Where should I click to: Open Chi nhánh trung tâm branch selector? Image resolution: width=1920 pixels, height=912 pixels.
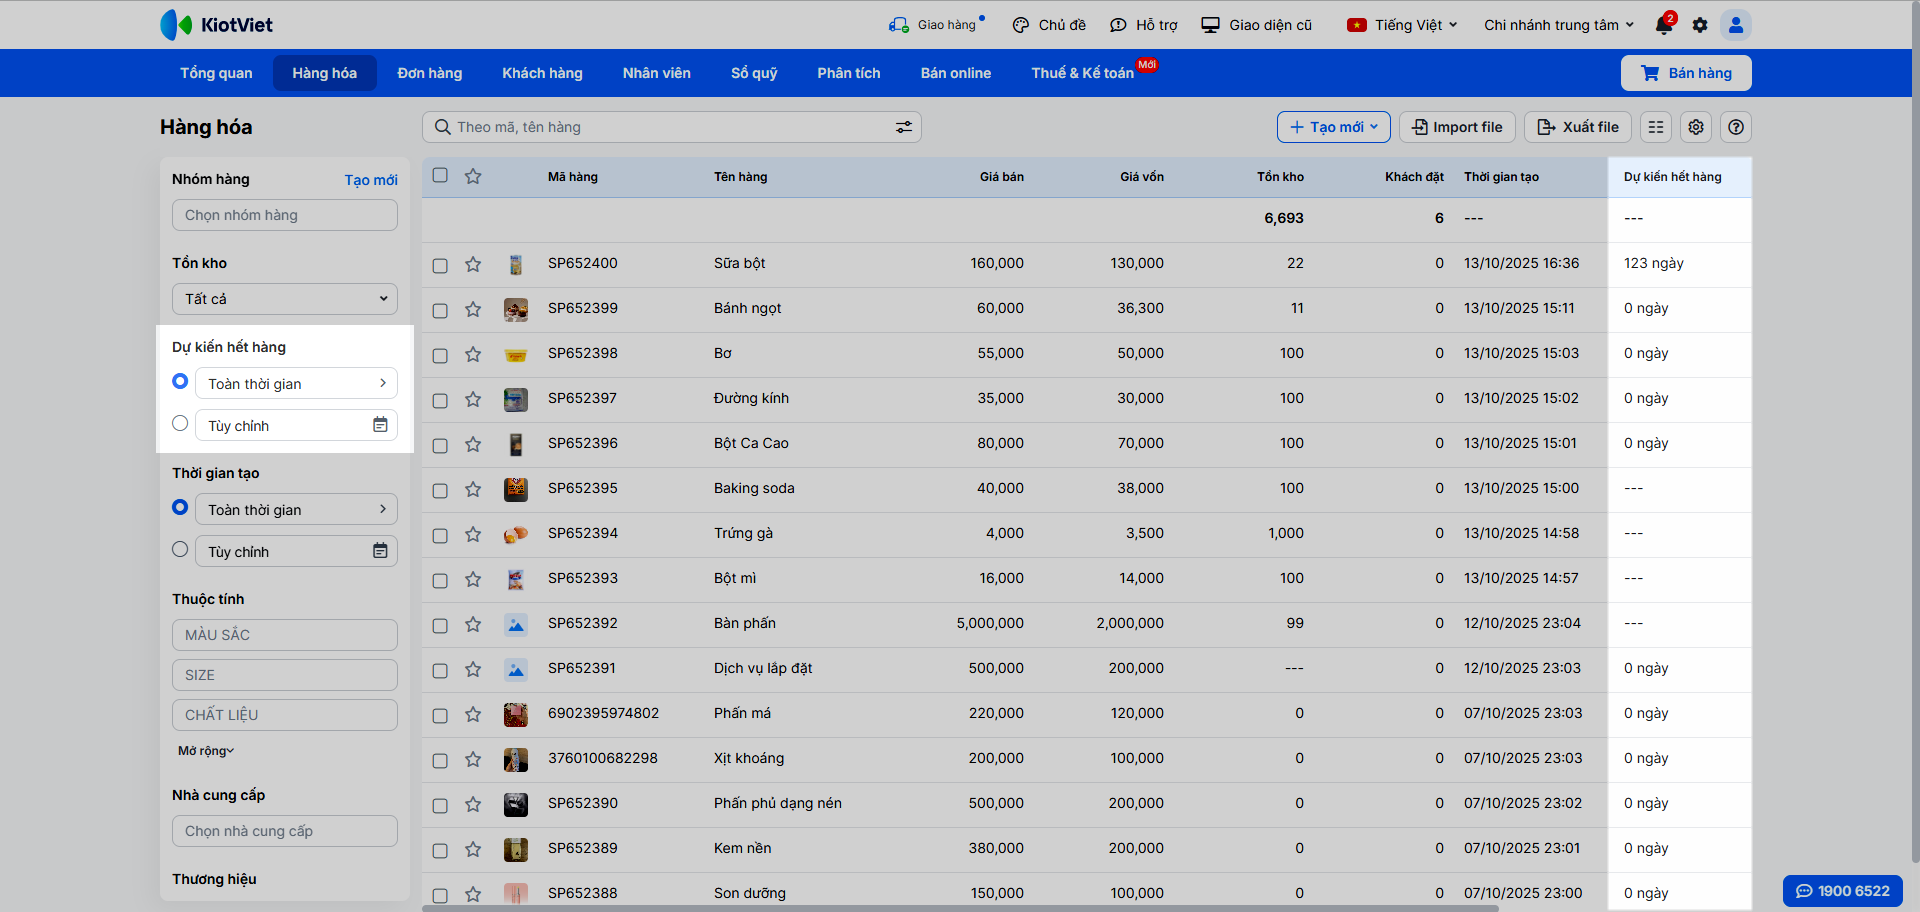pos(1559,25)
